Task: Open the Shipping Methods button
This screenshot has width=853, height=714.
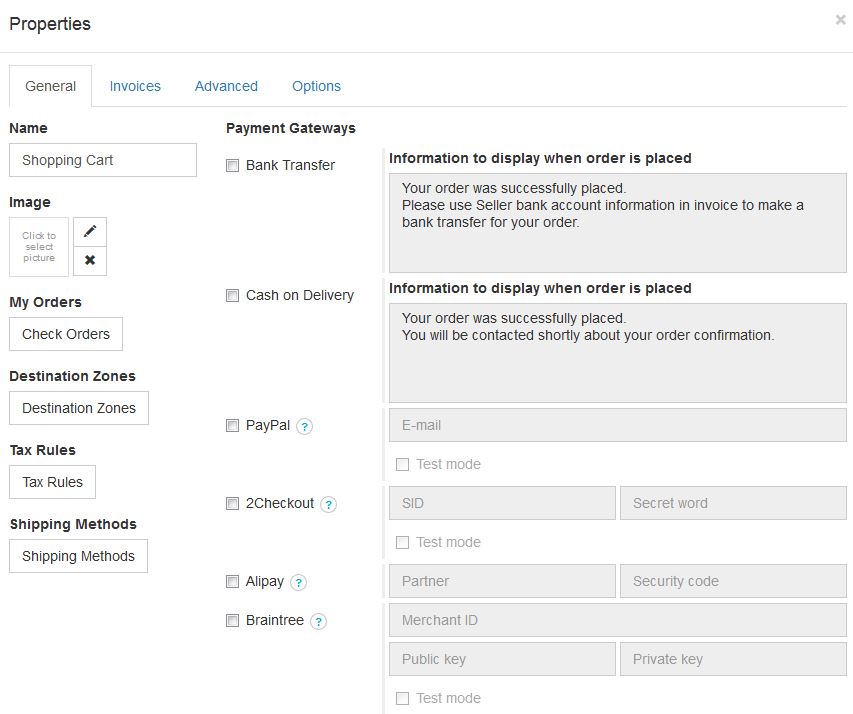Action: [78, 556]
